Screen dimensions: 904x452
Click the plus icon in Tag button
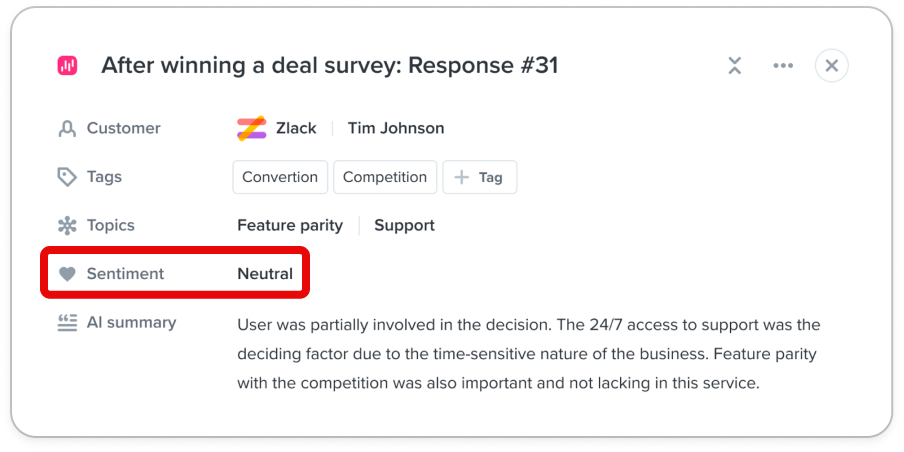tap(462, 177)
